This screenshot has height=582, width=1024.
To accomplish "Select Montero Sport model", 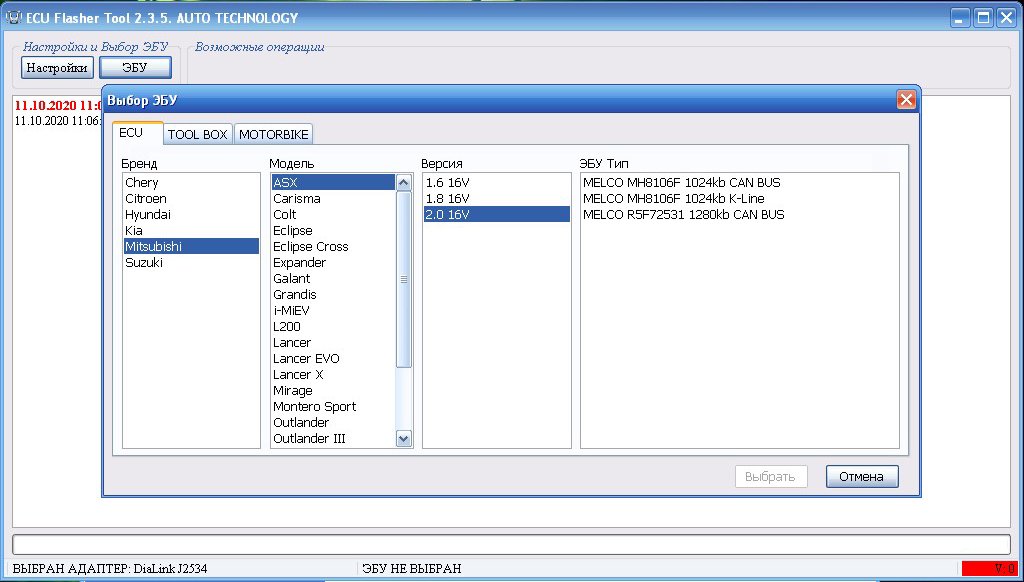I will [x=333, y=406].
